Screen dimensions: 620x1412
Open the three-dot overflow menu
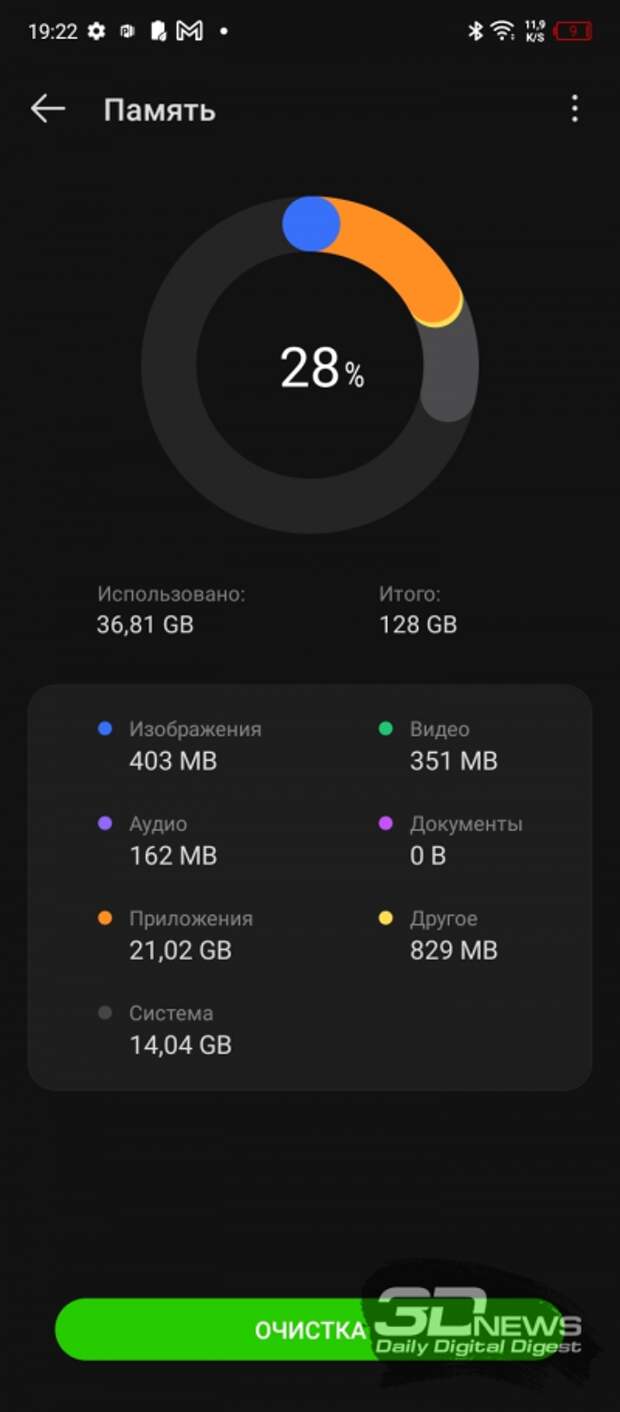(x=574, y=109)
